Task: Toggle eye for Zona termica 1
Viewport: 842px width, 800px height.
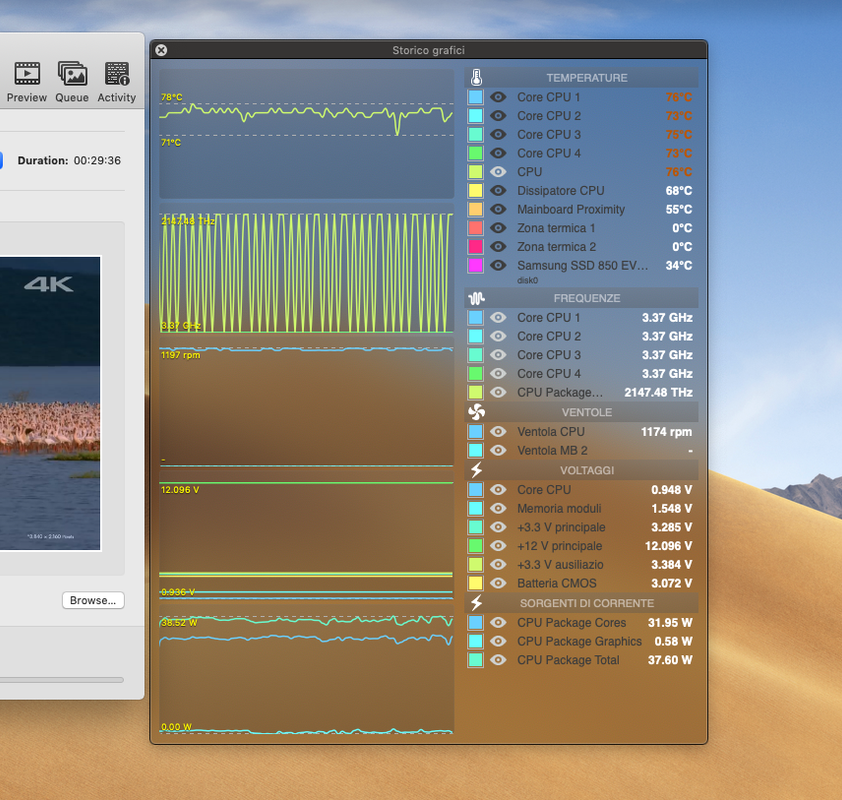Action: [498, 228]
